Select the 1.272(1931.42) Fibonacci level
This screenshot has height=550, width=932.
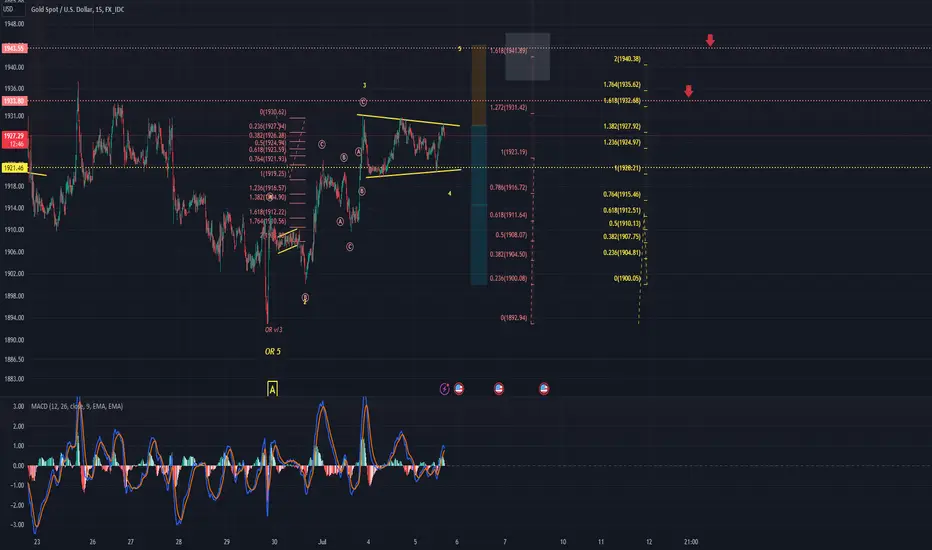coord(508,108)
